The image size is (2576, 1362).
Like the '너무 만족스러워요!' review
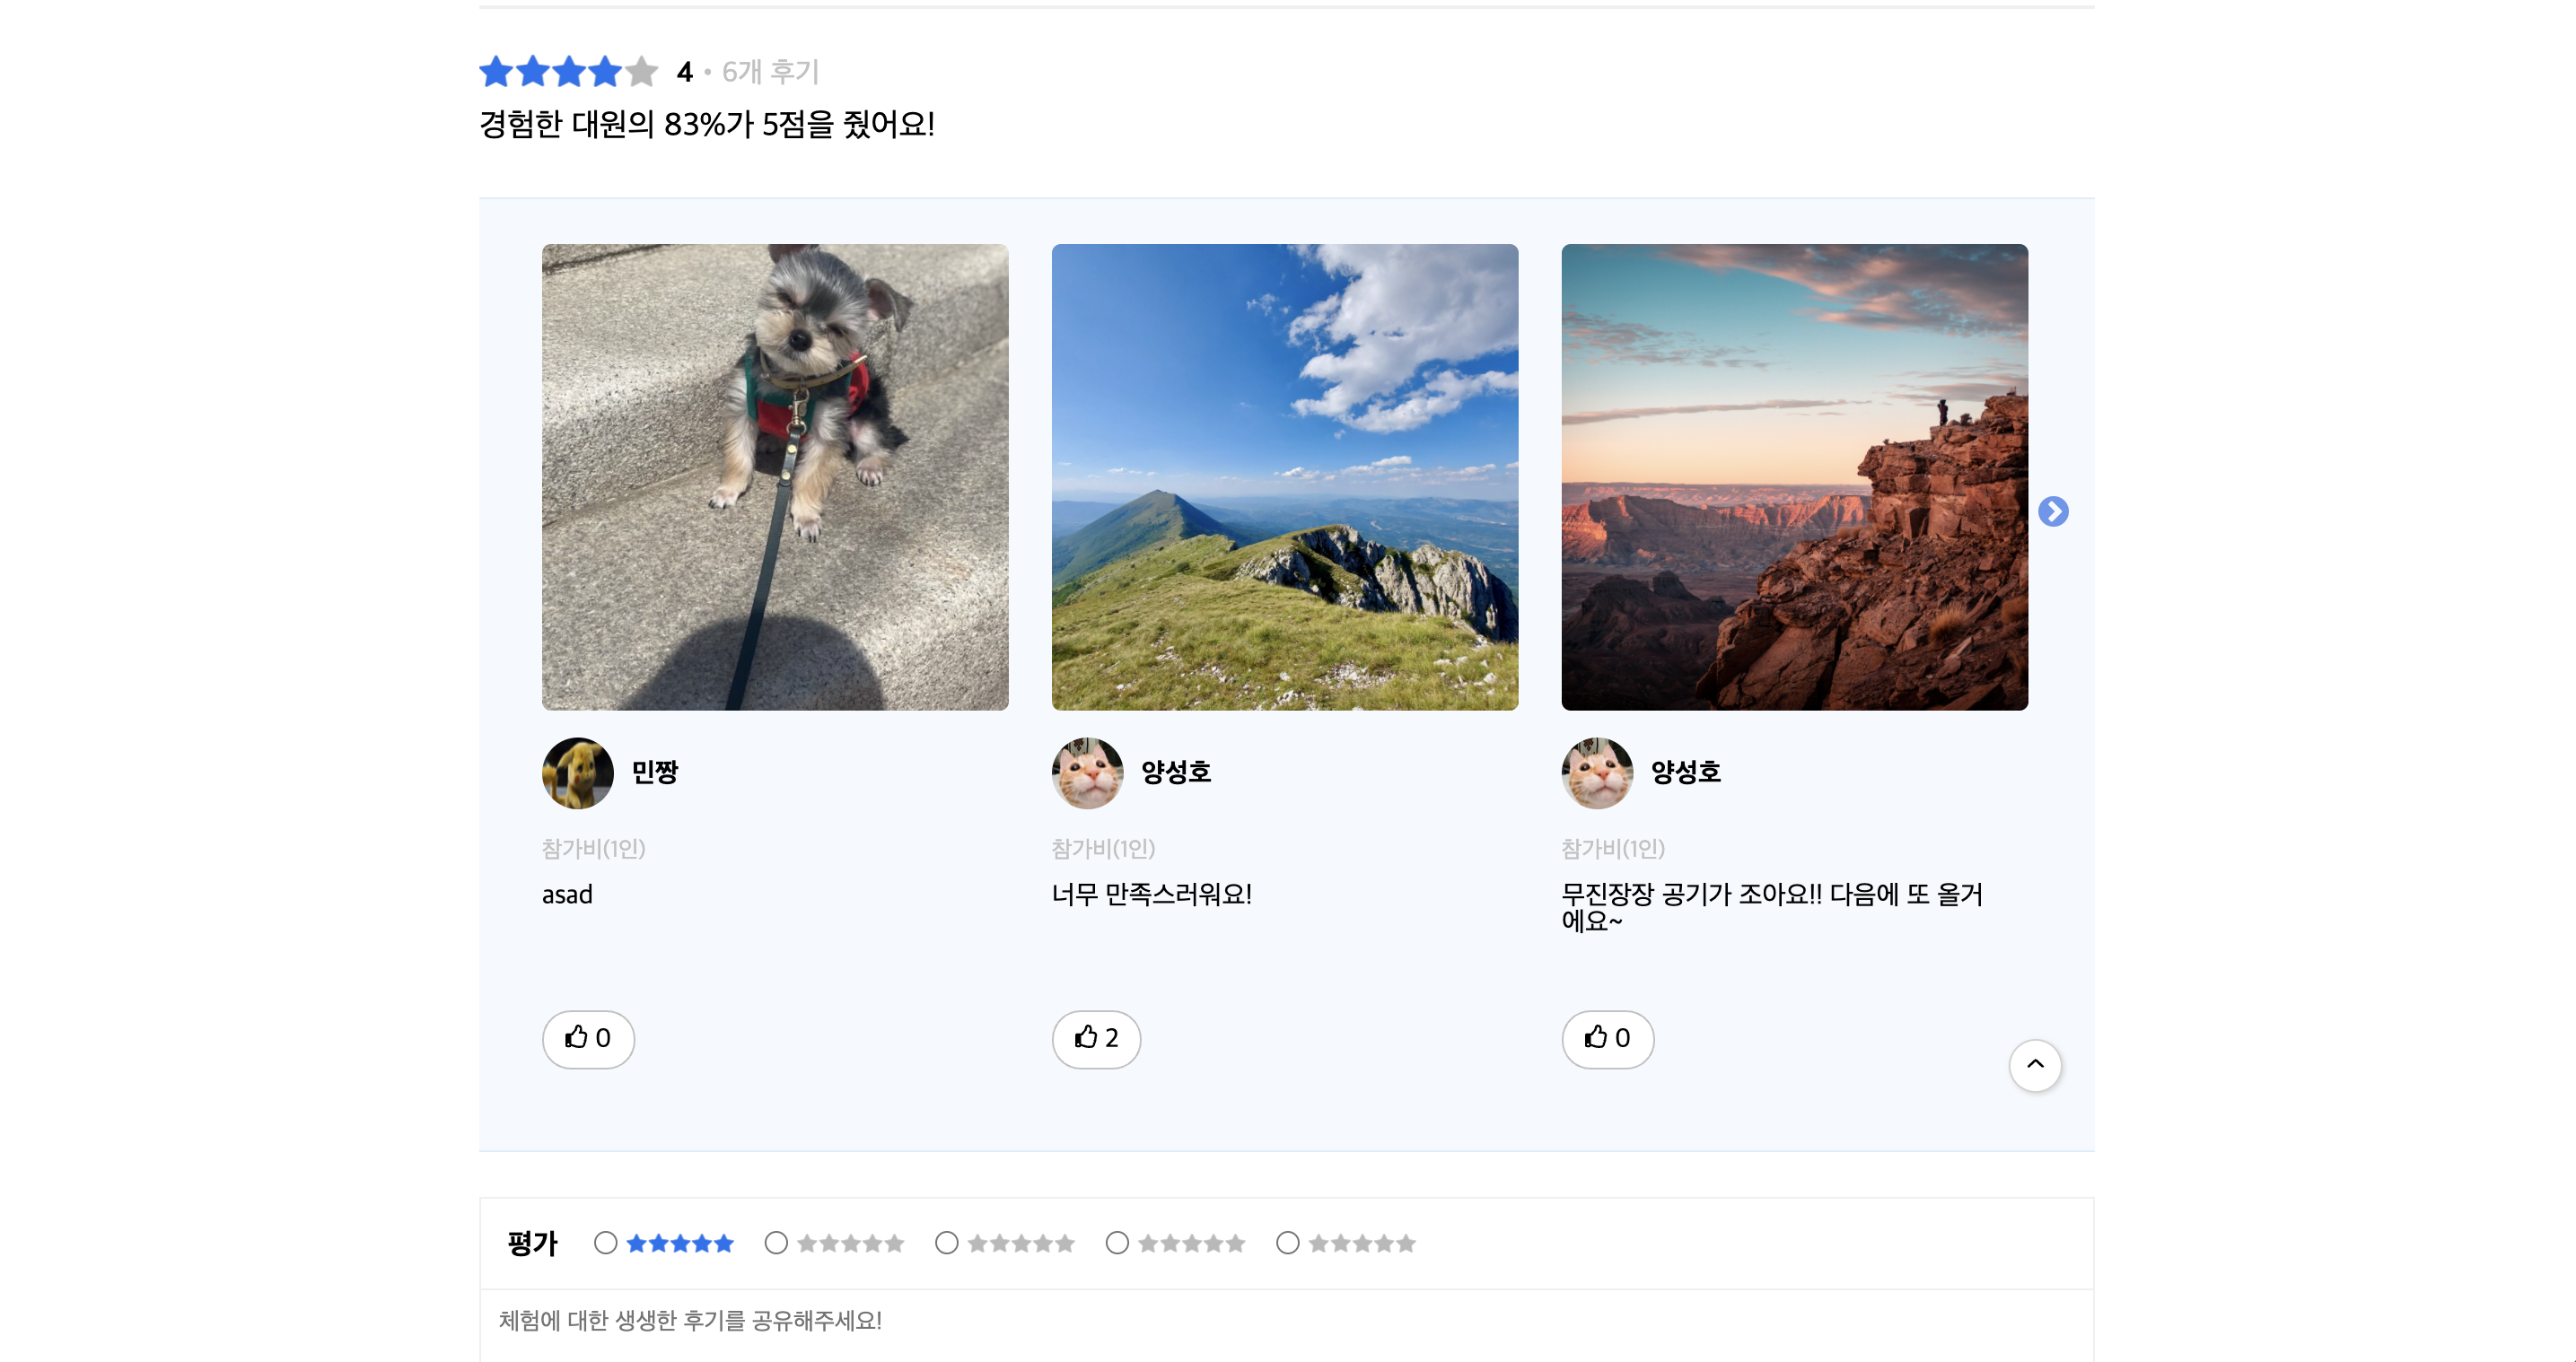1096,1038
